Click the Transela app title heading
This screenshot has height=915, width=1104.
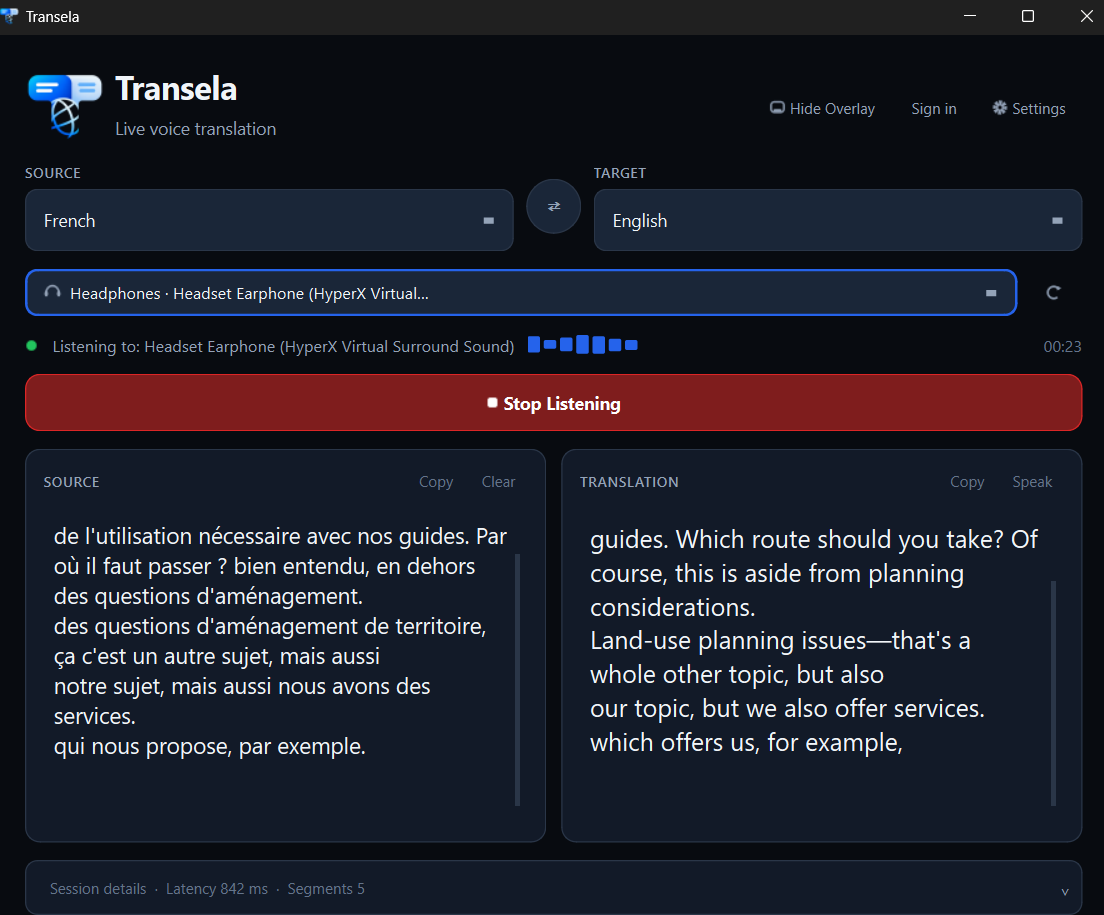176,89
